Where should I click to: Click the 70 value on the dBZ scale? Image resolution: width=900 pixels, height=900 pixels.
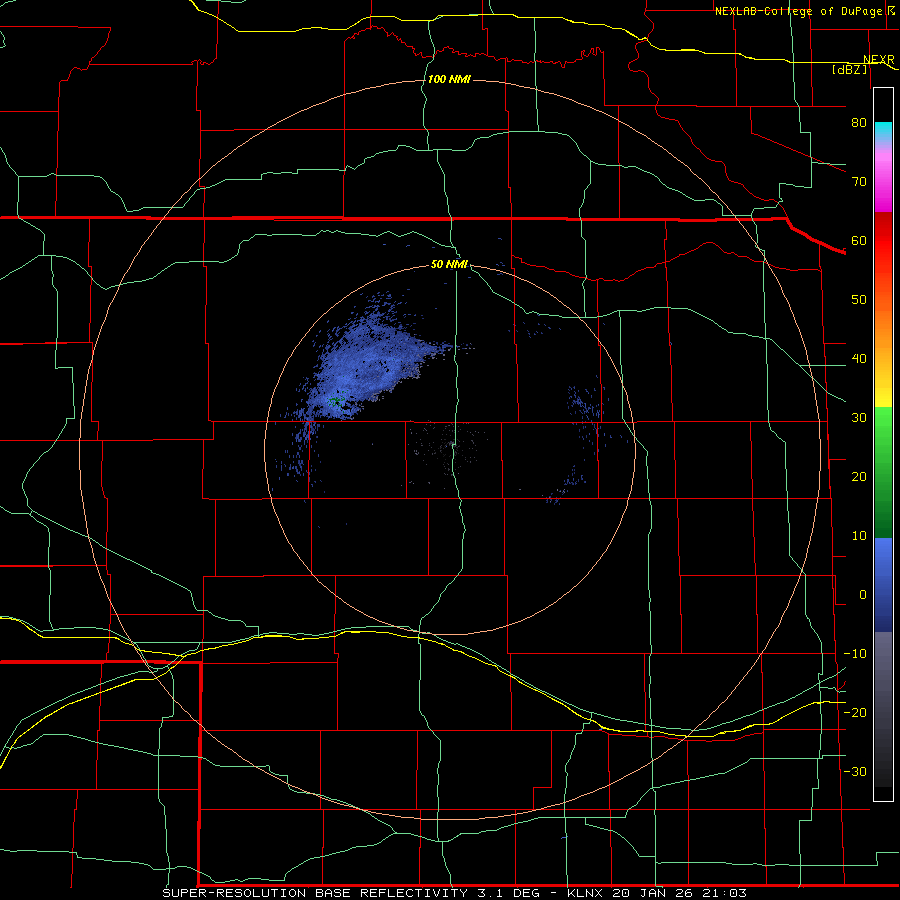click(x=859, y=181)
